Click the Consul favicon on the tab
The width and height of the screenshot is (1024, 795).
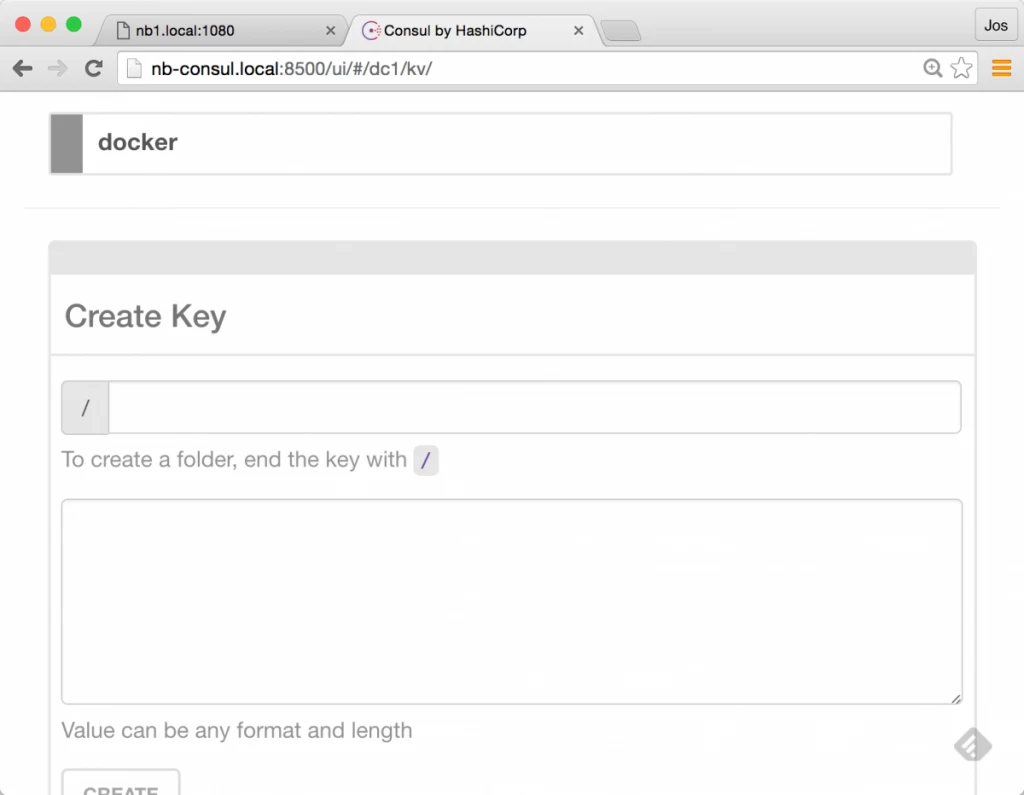pyautogui.click(x=371, y=31)
